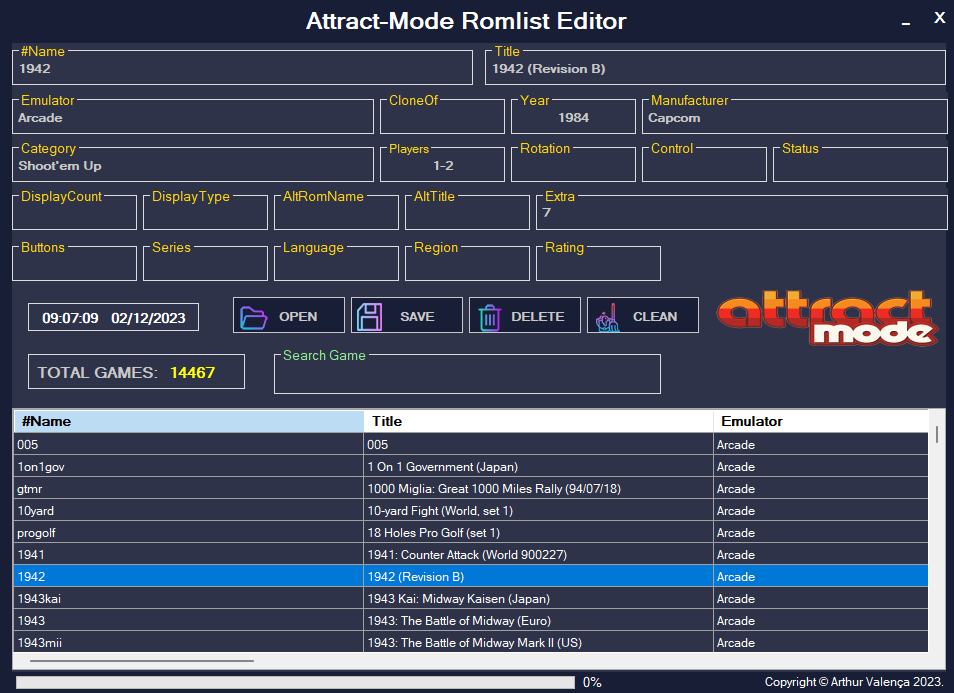Edit the Title field 1942 (Revision B)

coord(715,69)
